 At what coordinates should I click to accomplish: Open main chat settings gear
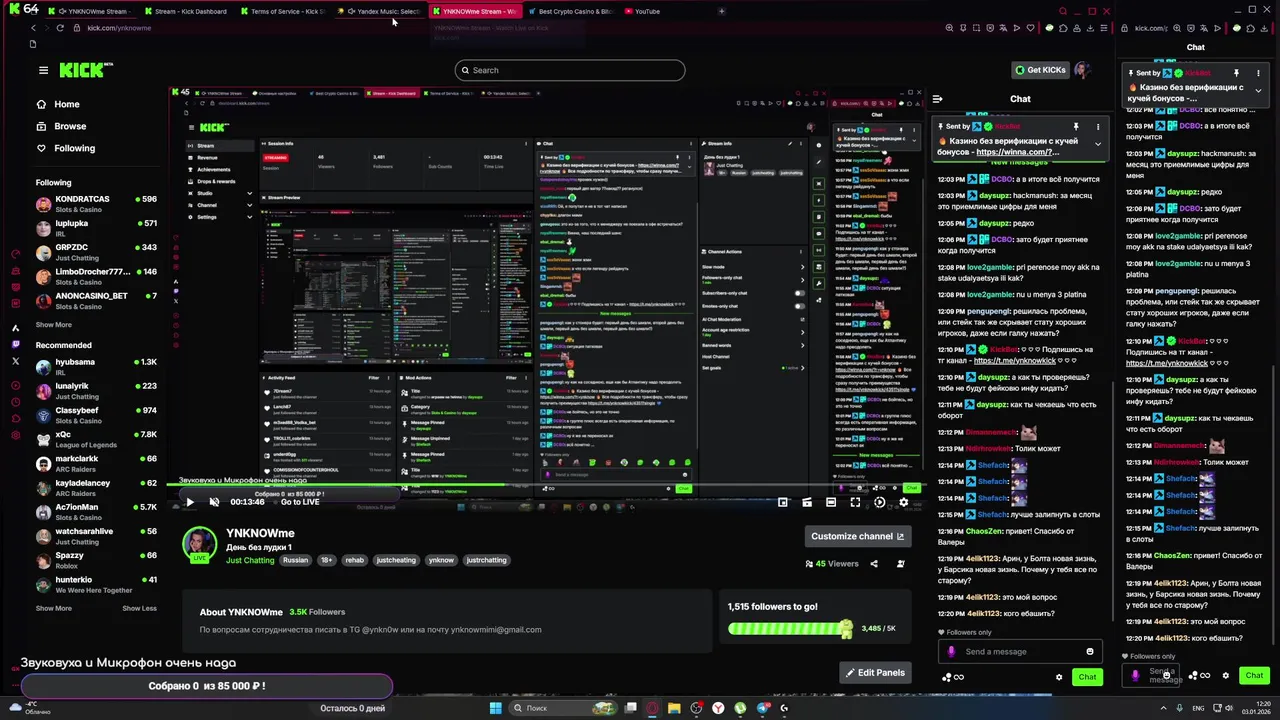click(1059, 677)
